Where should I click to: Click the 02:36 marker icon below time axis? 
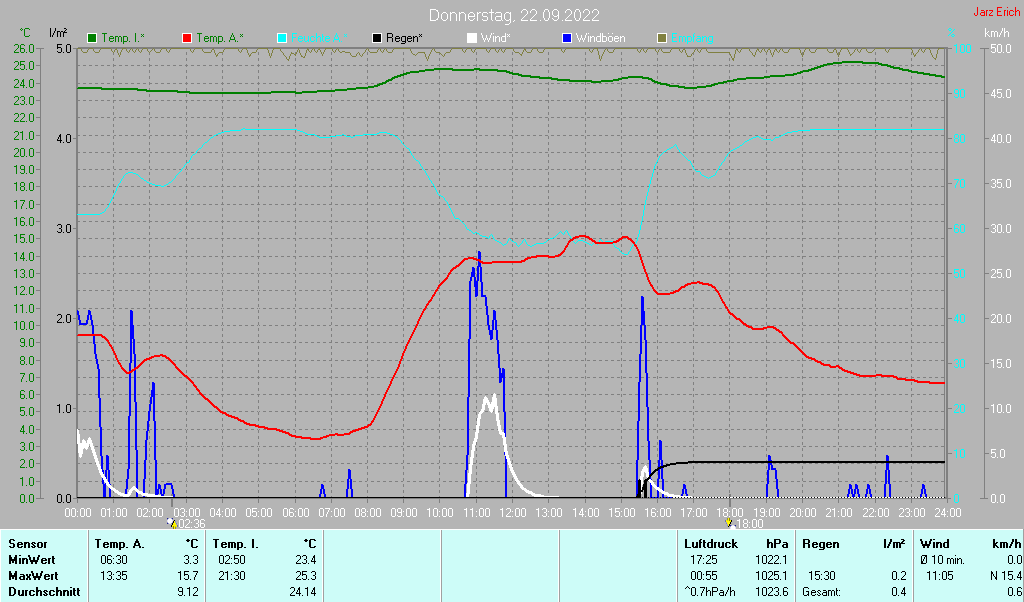(172, 523)
